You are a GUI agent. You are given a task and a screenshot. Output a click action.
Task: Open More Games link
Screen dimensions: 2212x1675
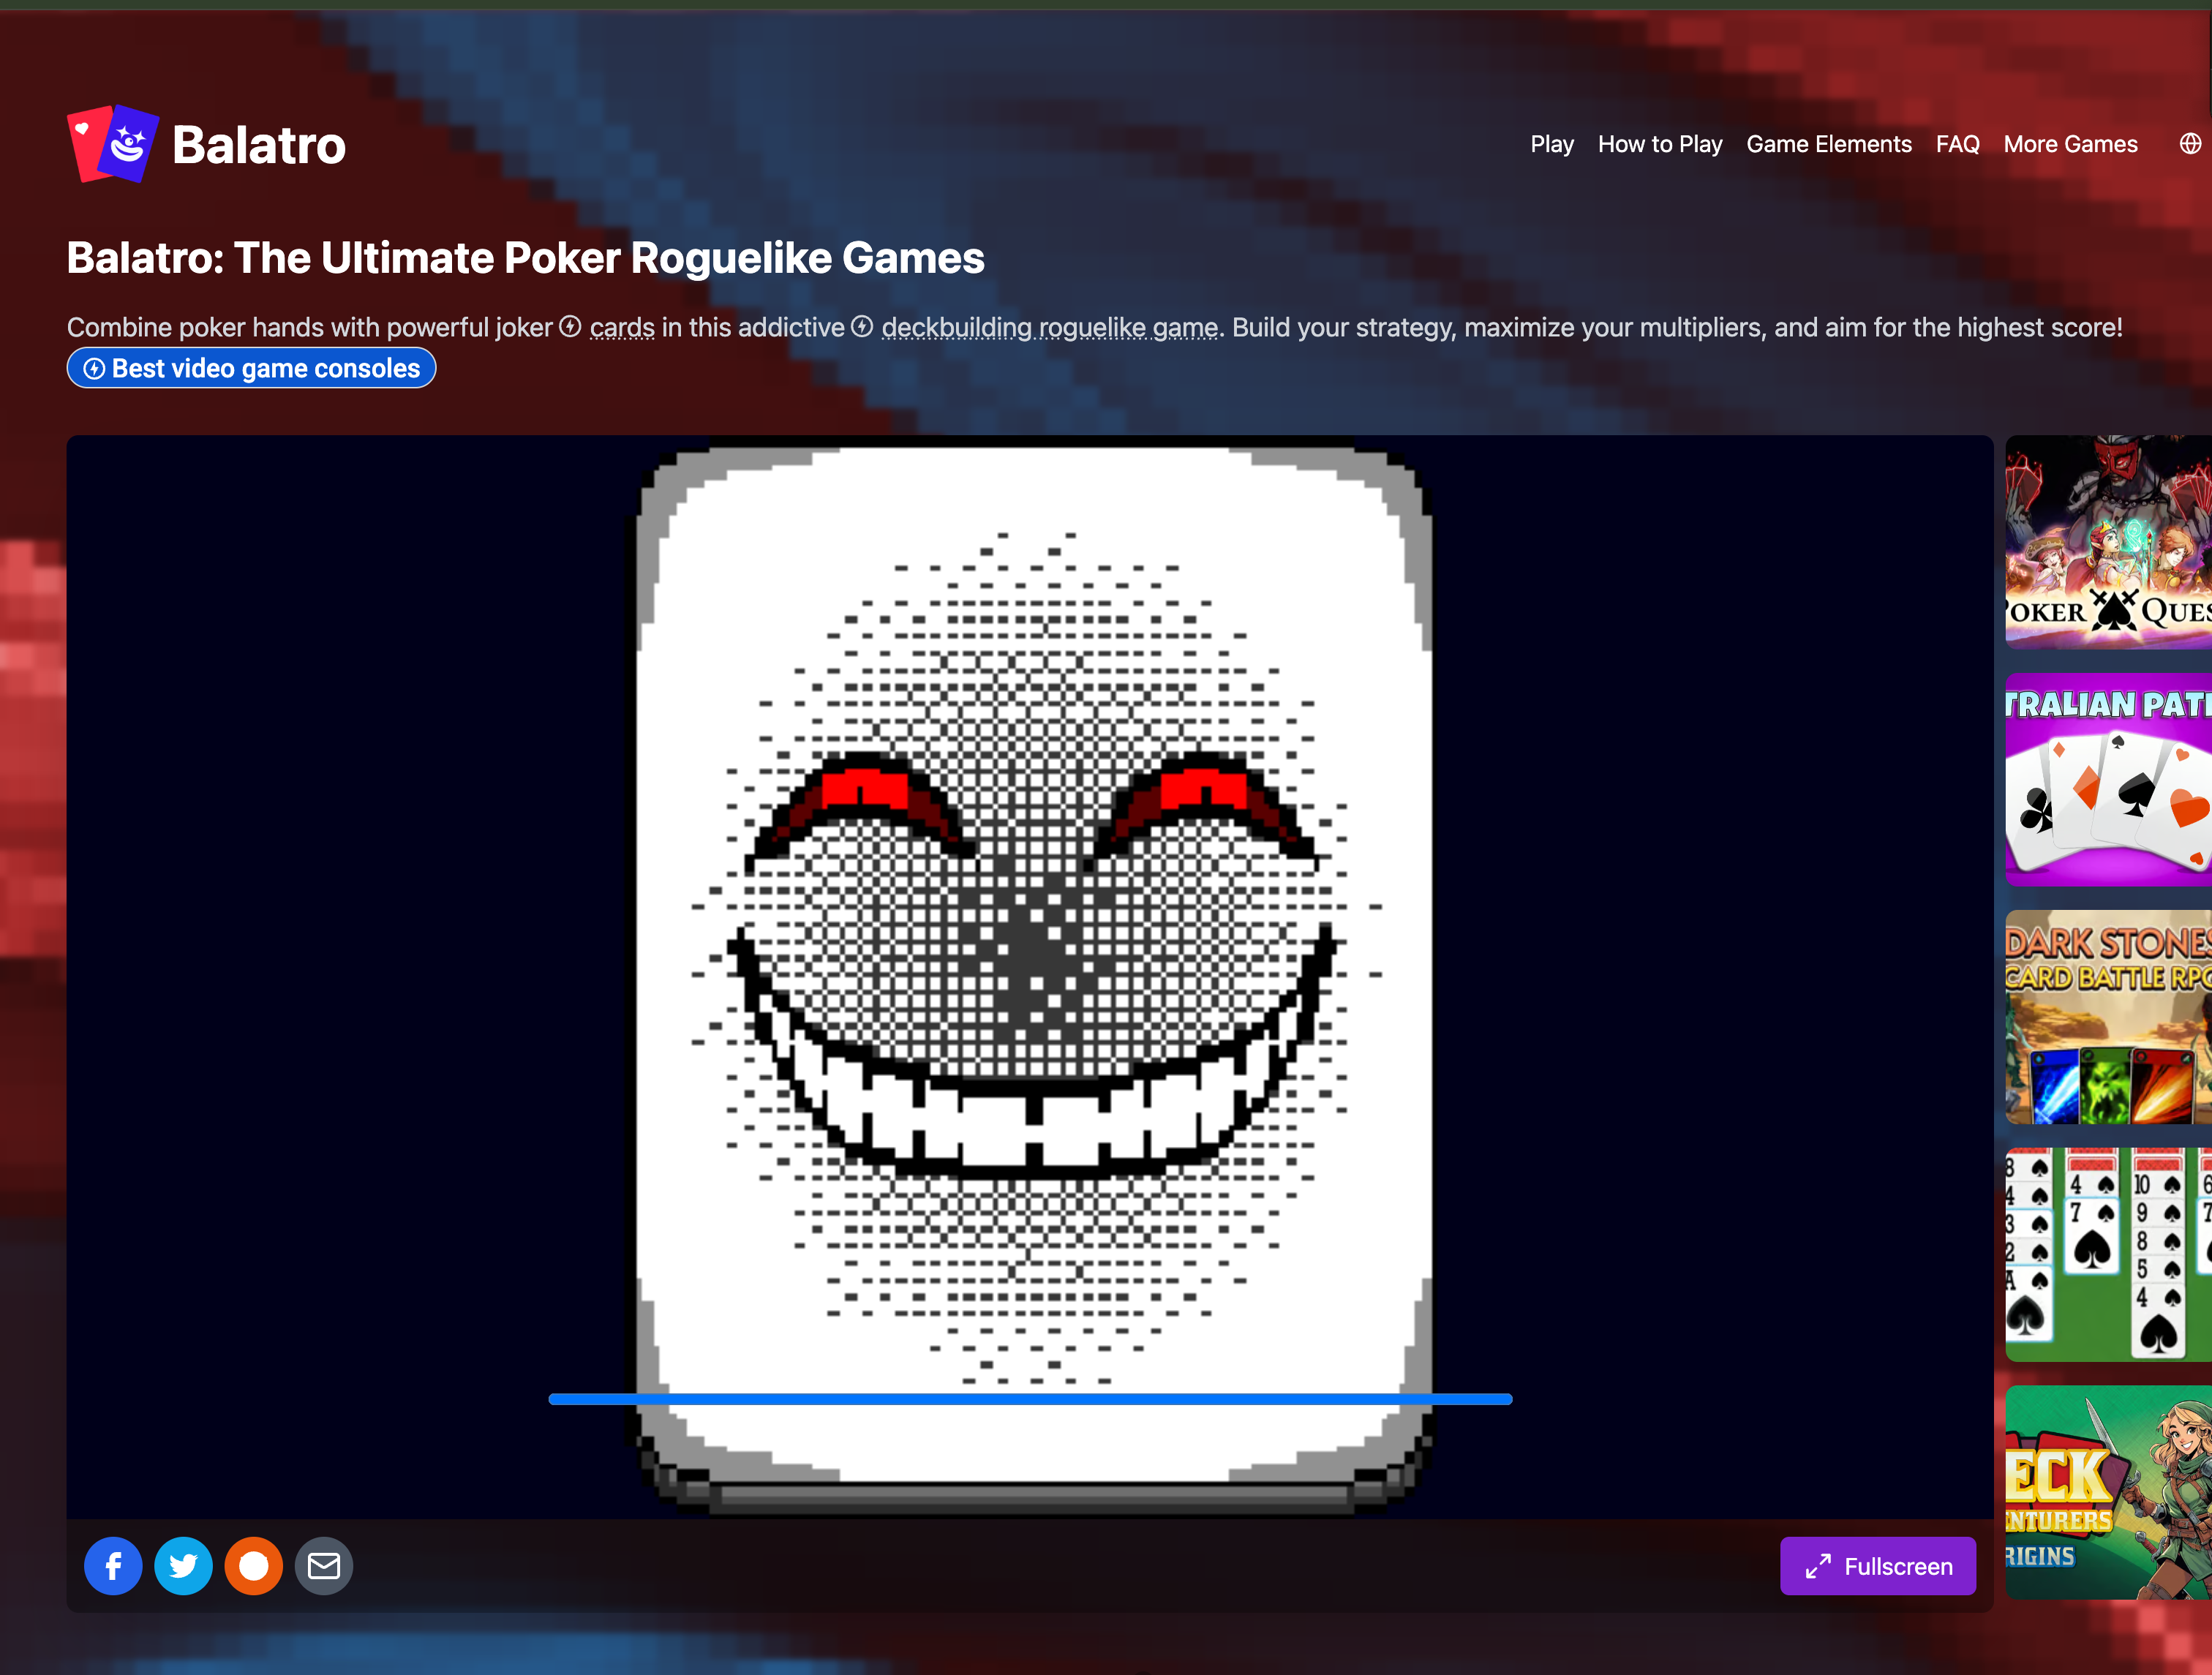[2070, 144]
